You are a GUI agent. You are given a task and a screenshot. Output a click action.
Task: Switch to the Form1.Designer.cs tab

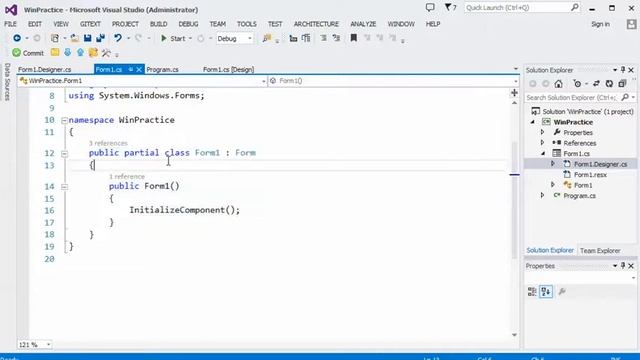coord(44,69)
